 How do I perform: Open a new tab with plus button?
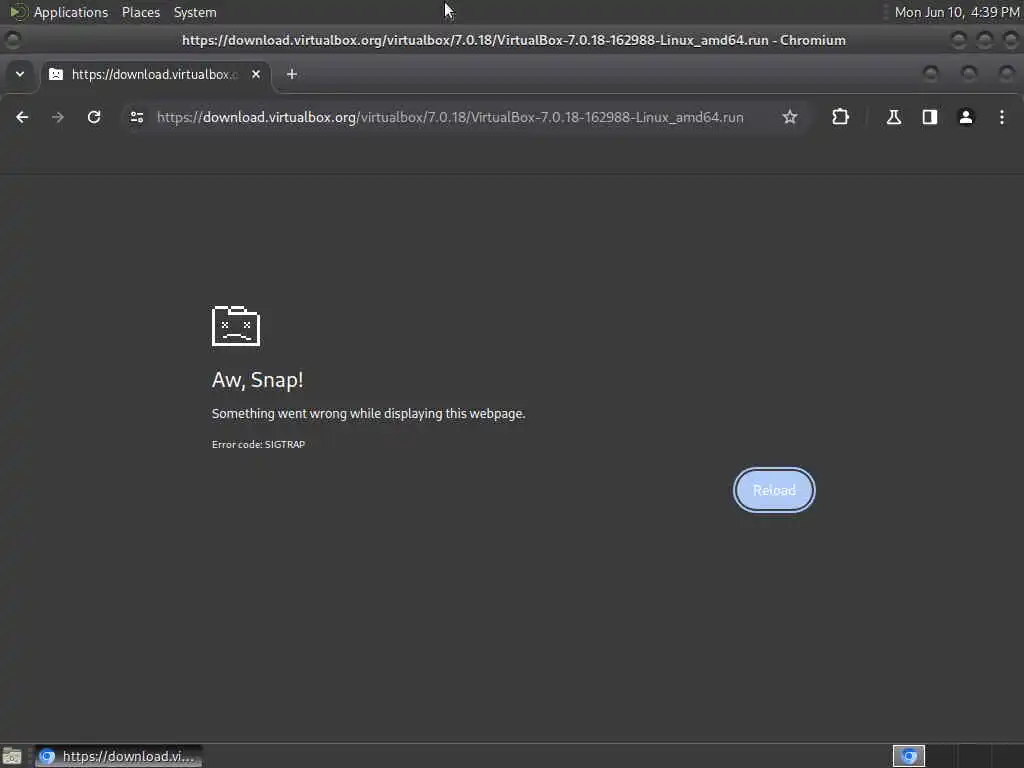coord(292,74)
